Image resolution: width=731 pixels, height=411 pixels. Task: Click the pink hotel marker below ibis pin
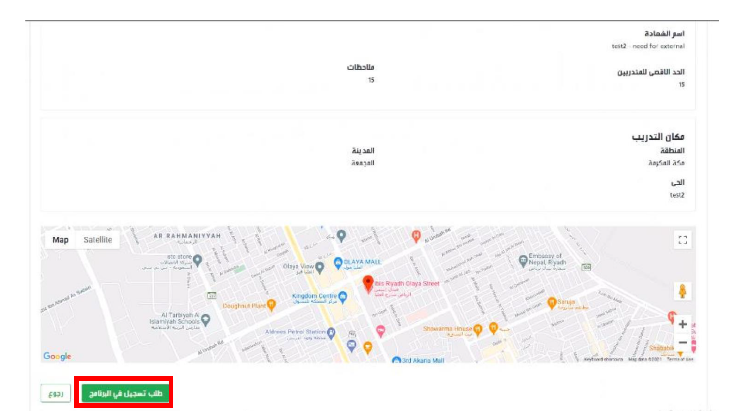380,331
